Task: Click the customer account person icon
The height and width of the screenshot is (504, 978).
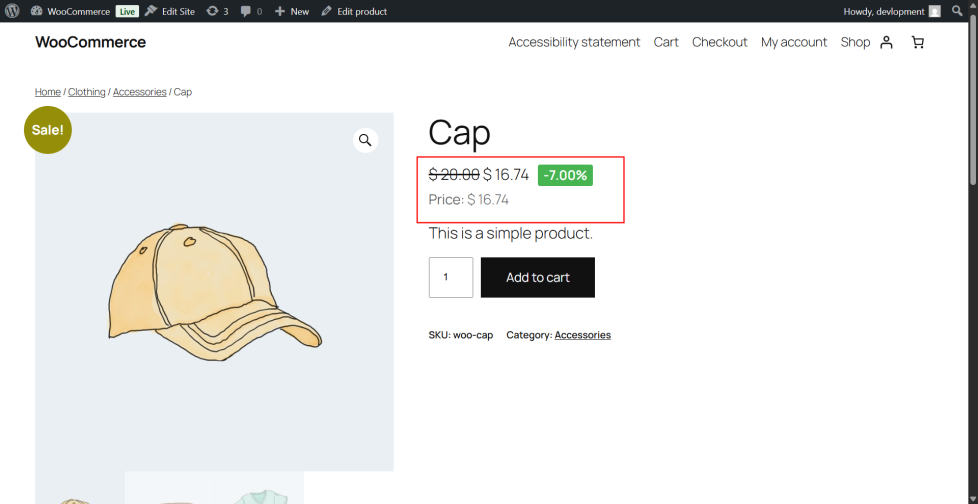Action: tap(886, 42)
